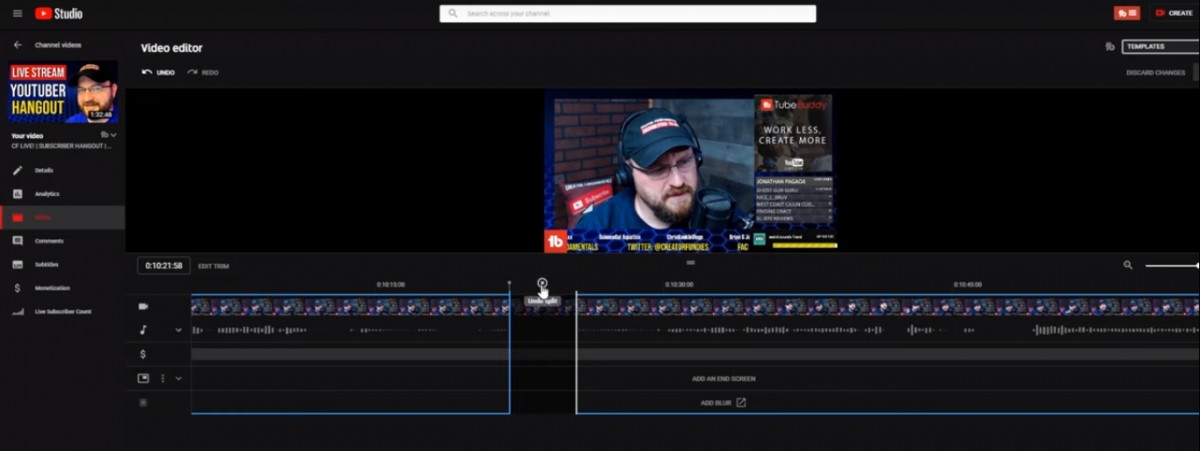Expand the audio track chevron
The image size is (1200, 451).
click(179, 330)
